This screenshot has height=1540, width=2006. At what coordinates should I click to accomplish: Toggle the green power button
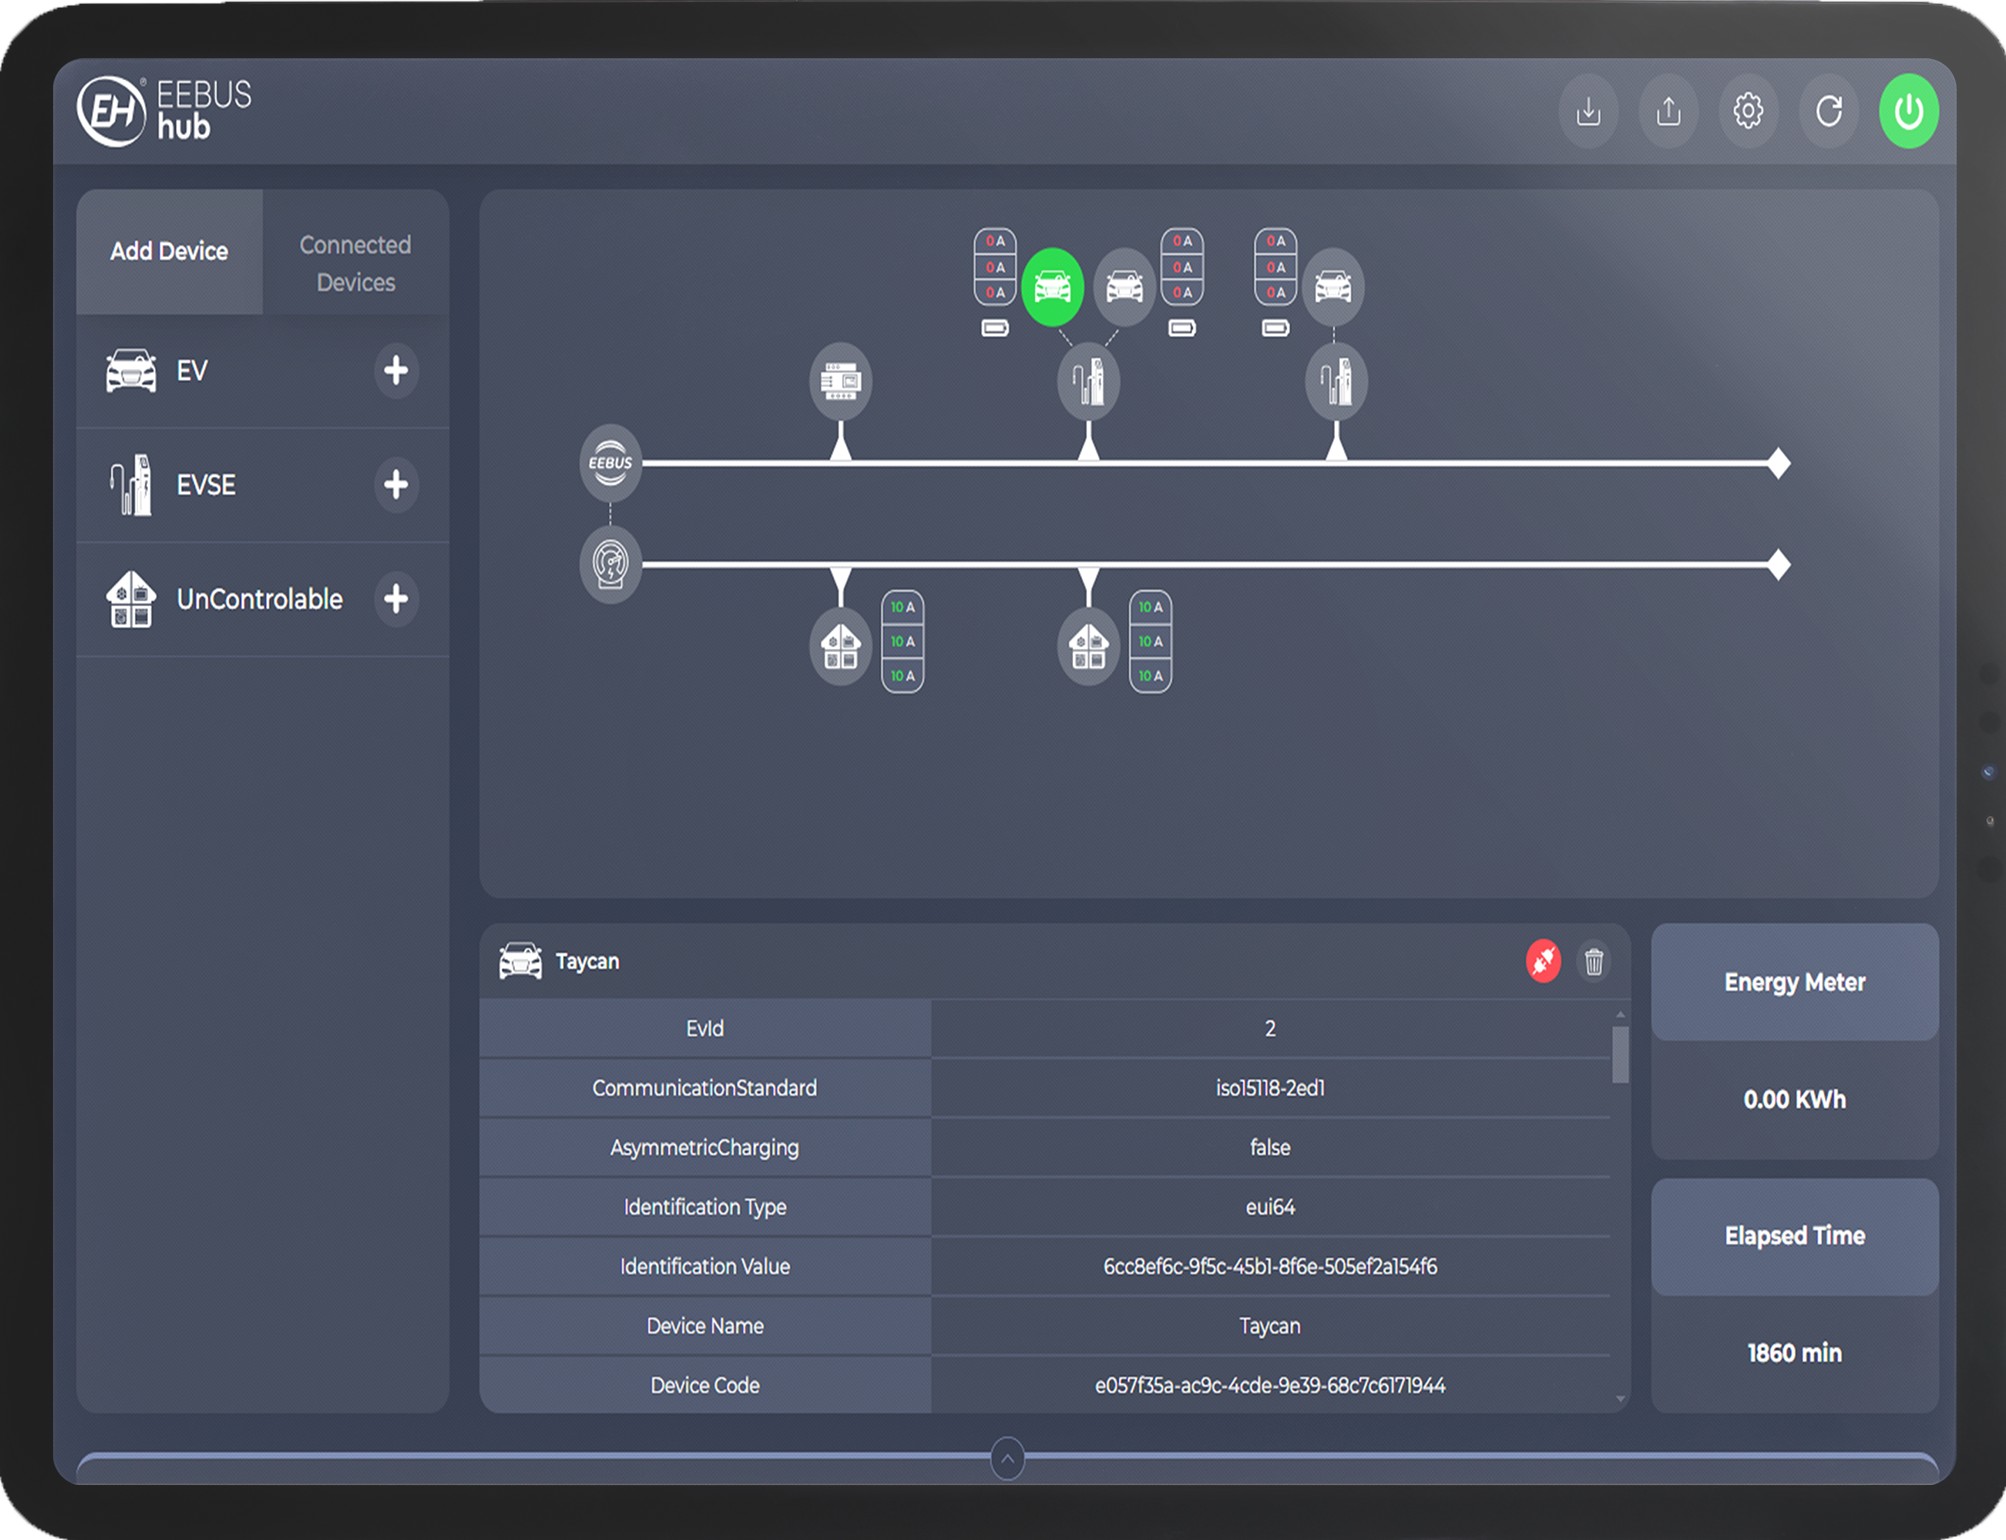tap(1908, 111)
